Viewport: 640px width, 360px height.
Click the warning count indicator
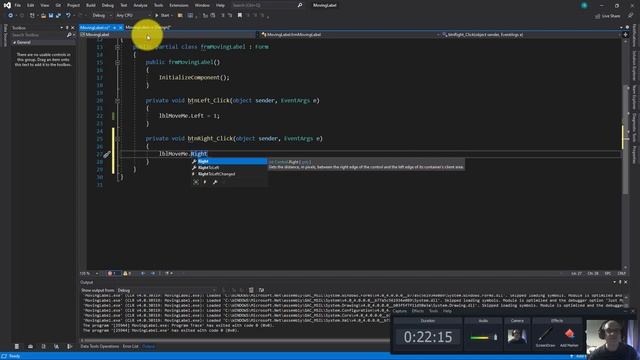coord(127,273)
